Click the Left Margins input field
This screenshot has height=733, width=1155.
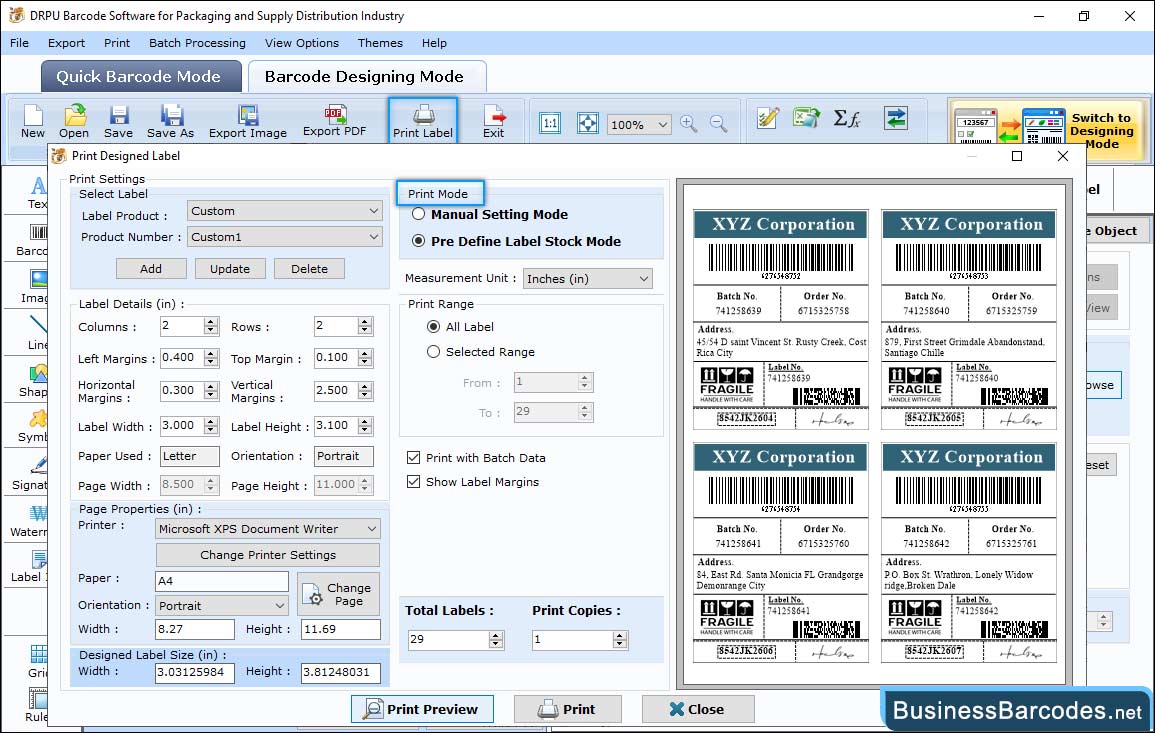pyautogui.click(x=183, y=358)
